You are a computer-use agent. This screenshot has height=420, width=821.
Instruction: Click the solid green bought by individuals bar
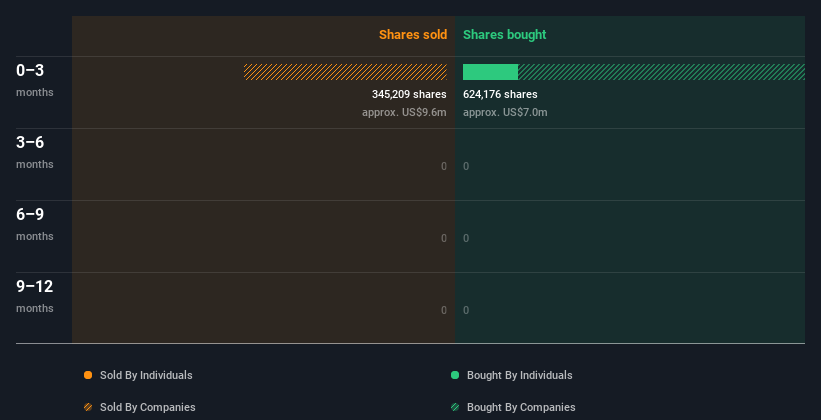coord(491,72)
